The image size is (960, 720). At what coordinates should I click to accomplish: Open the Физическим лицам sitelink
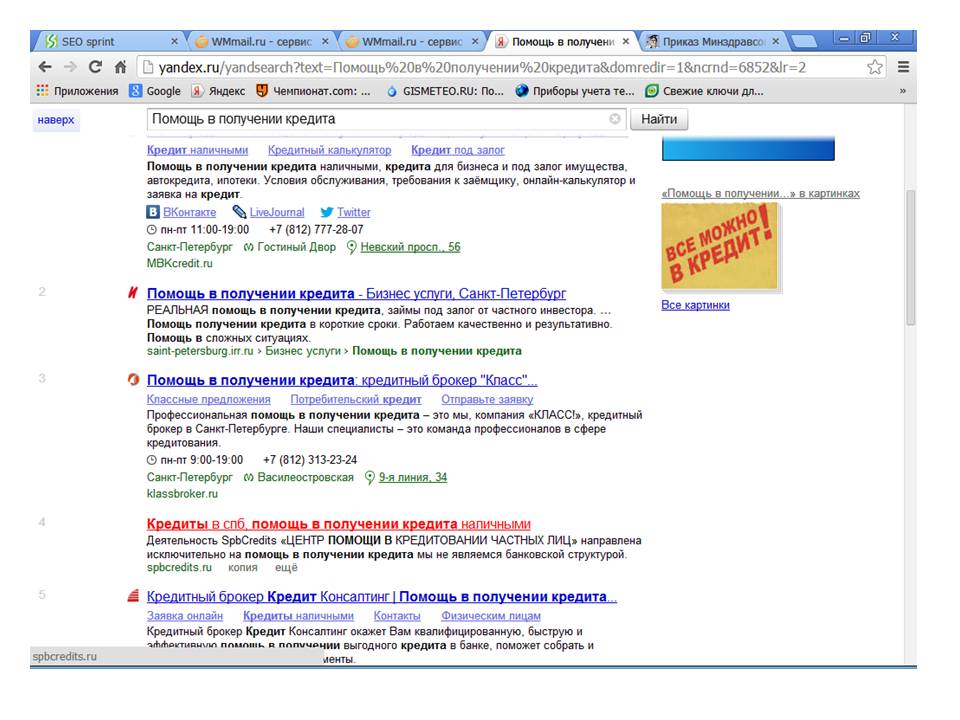(x=491, y=616)
